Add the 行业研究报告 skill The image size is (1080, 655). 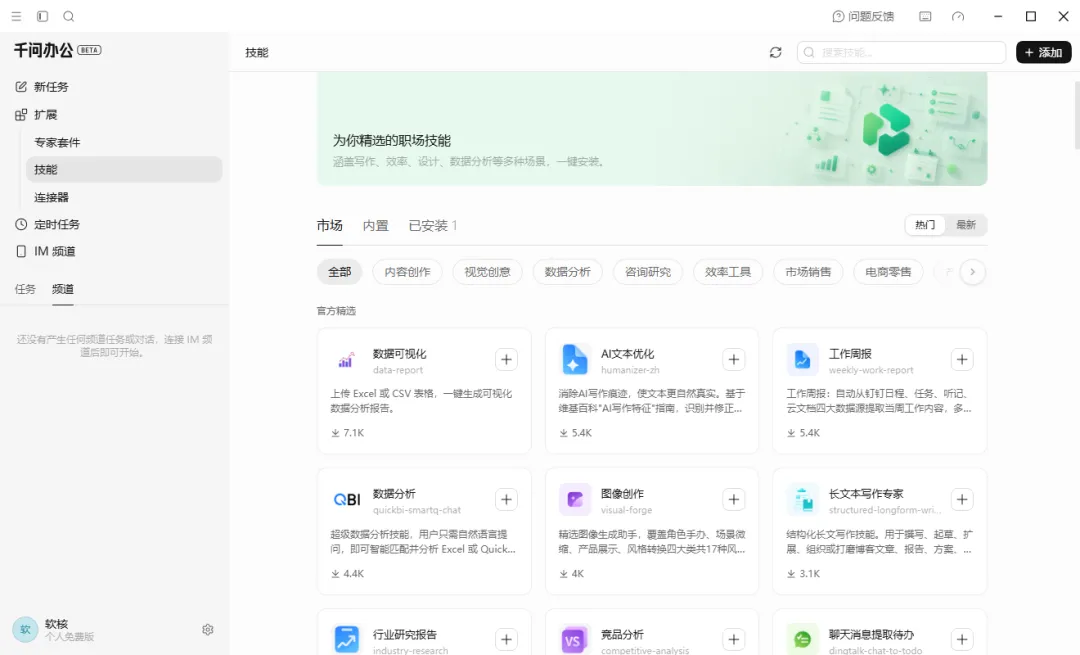tap(506, 640)
